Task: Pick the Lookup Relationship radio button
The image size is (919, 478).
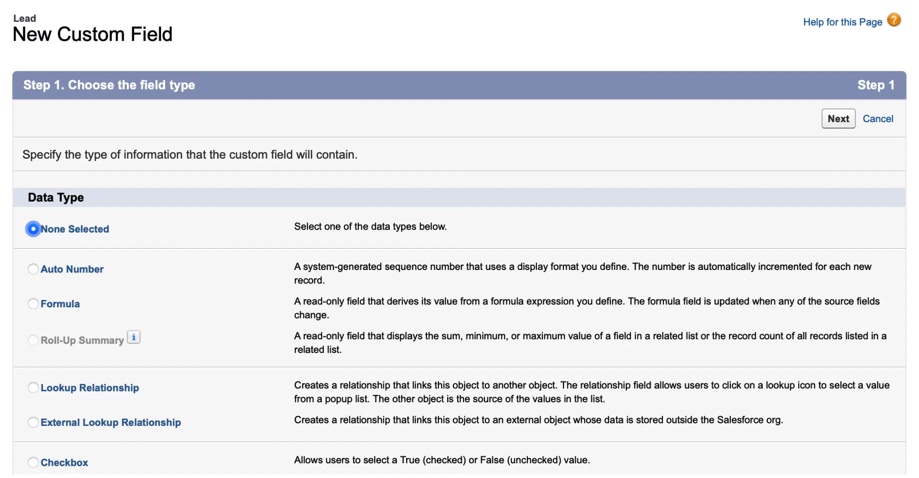Action: 33,388
